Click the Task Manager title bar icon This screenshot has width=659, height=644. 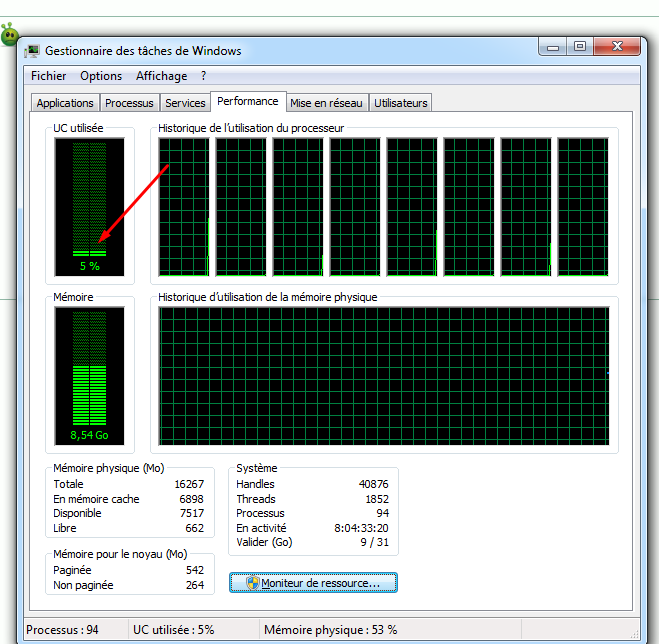point(32,51)
